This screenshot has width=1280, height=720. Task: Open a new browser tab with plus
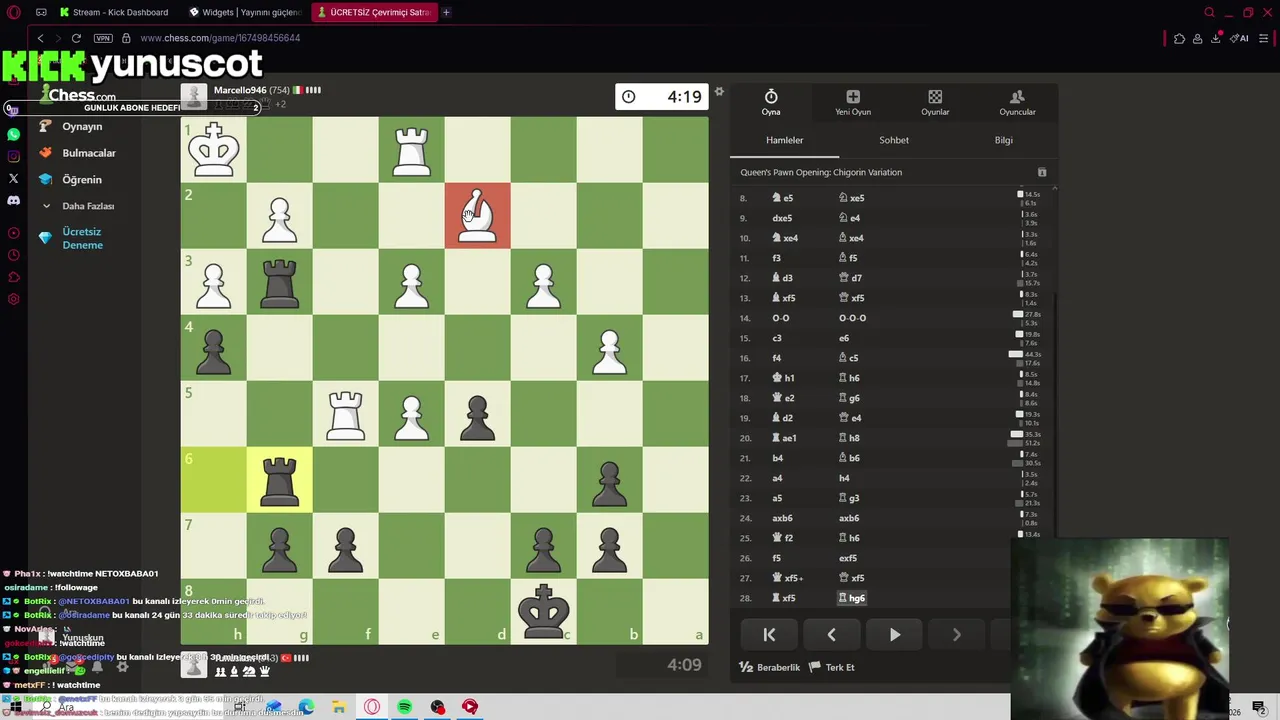click(446, 12)
